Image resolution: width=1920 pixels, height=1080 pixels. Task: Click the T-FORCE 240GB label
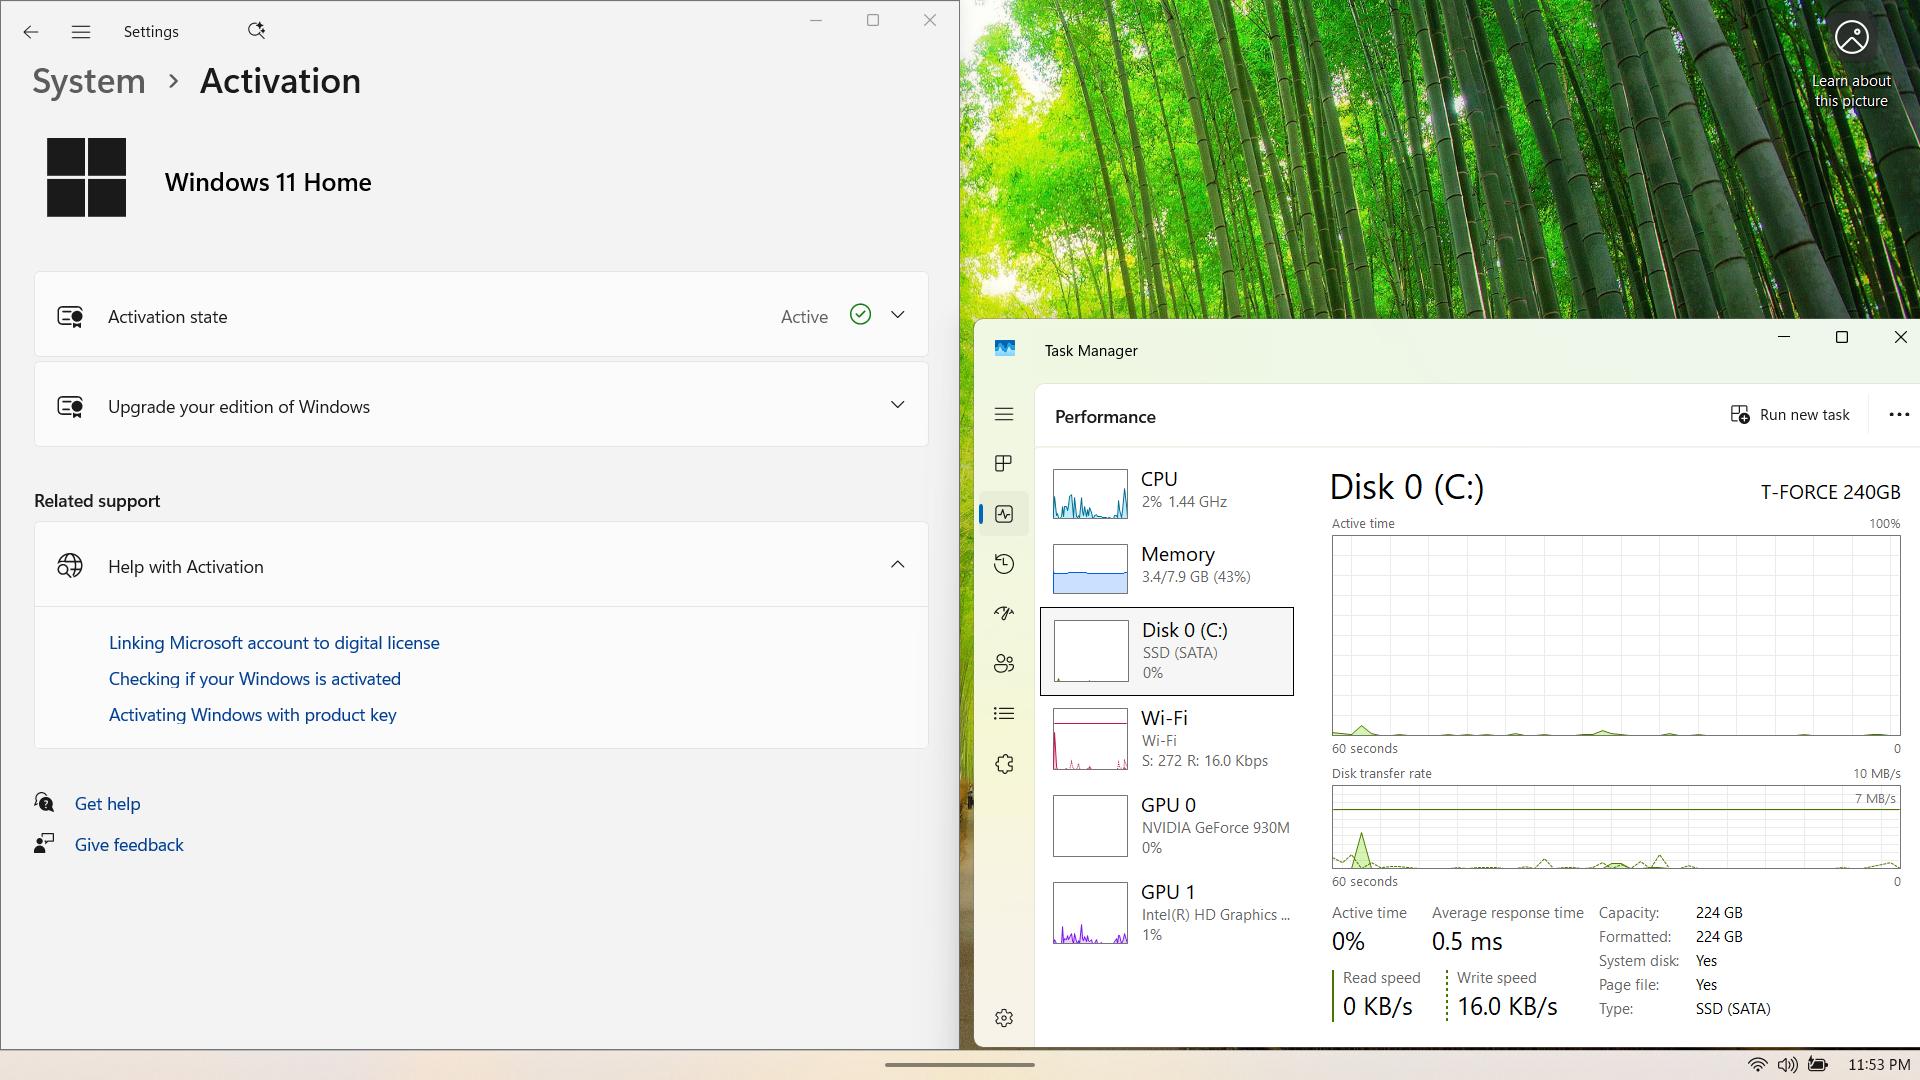tap(1830, 492)
